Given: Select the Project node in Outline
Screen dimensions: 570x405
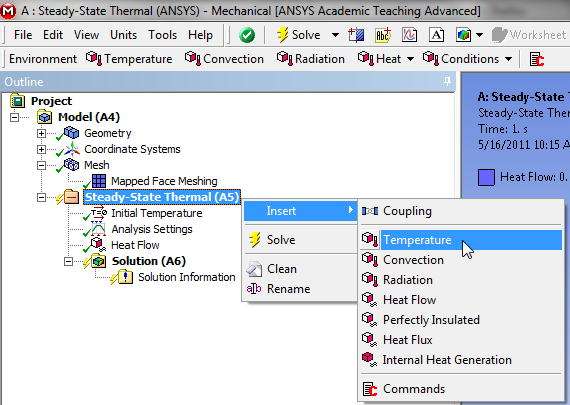Looking at the screenshot, I should pyautogui.click(x=51, y=101).
